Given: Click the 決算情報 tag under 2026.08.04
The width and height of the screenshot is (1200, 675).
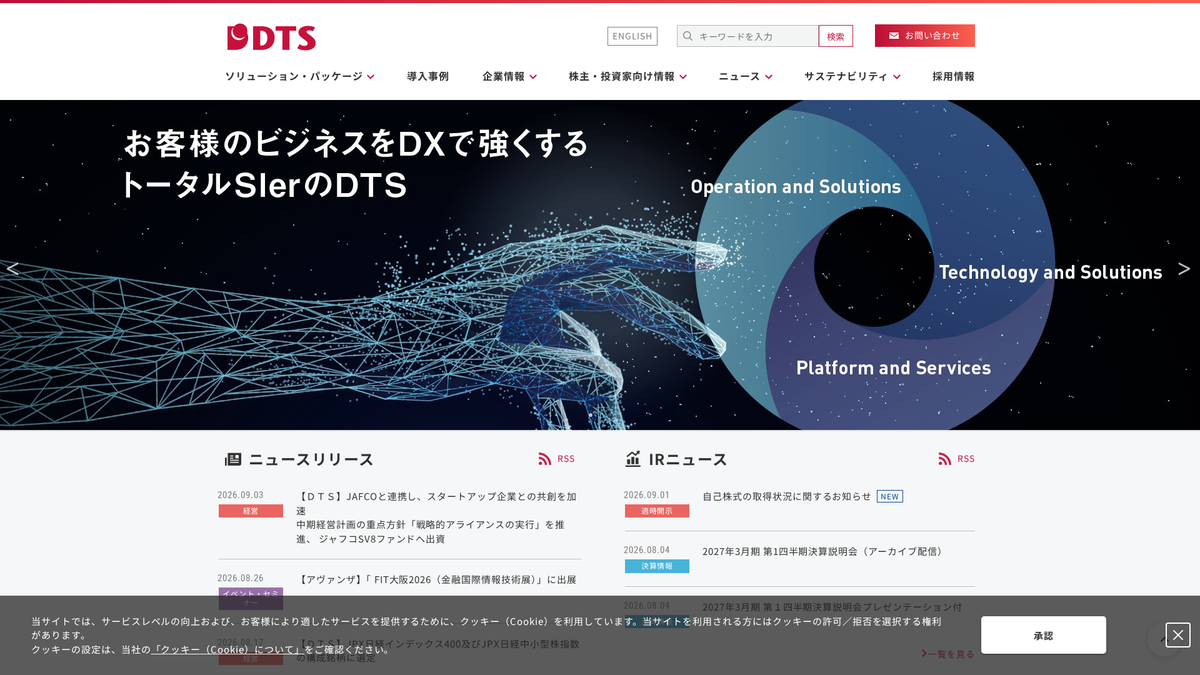Looking at the screenshot, I should coord(657,566).
